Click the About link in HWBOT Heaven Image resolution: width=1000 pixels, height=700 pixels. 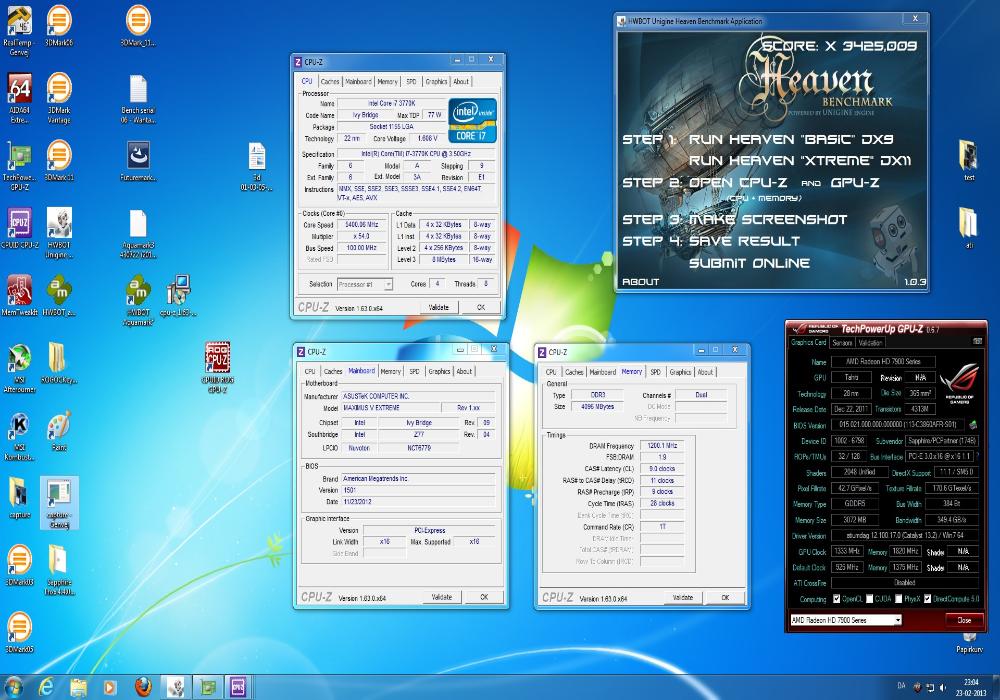640,282
